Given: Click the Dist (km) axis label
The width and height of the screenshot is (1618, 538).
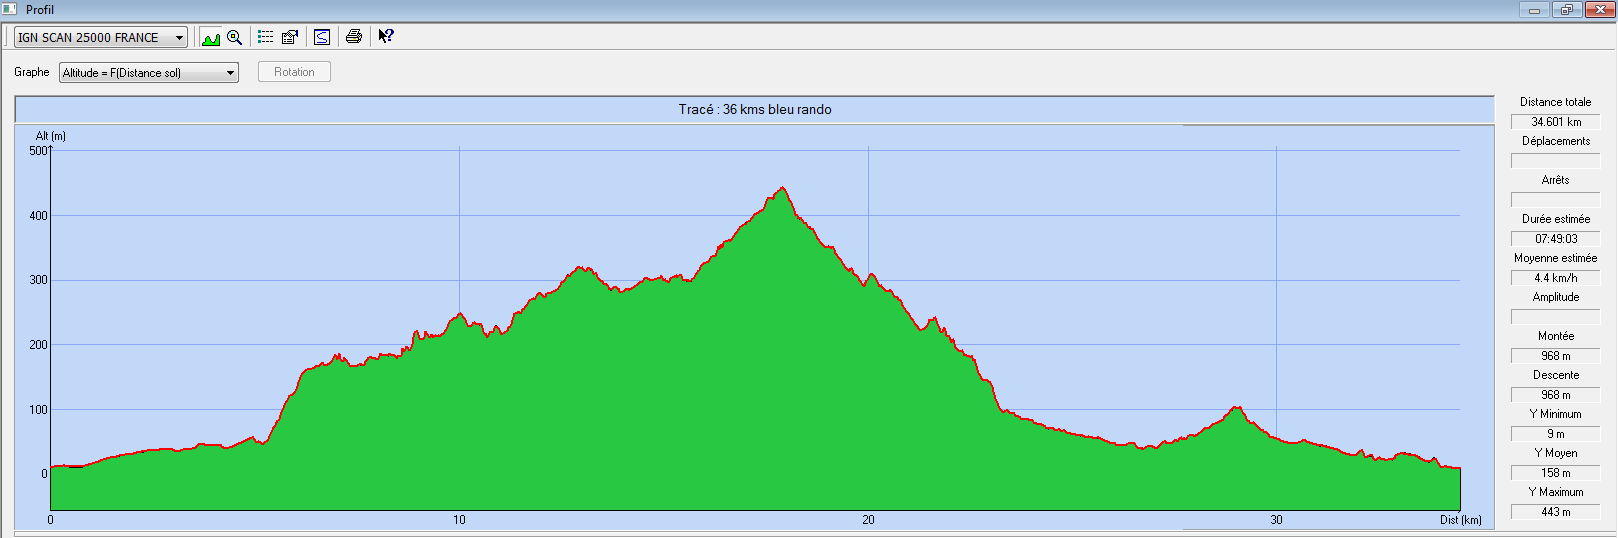Looking at the screenshot, I should pyautogui.click(x=1461, y=520).
